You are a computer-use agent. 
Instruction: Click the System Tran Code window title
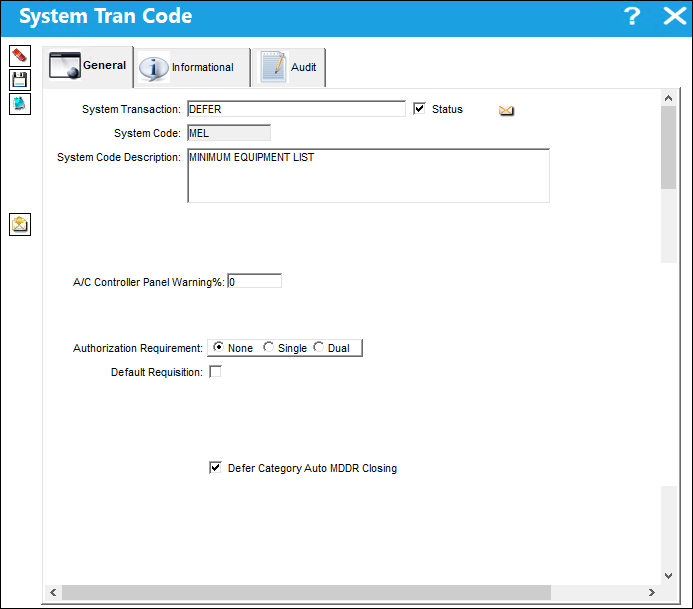coord(106,16)
